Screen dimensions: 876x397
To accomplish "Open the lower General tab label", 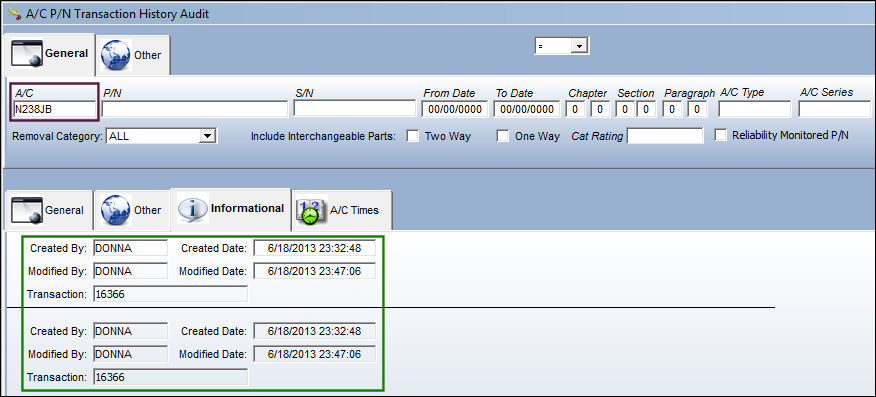I will tap(64, 211).
